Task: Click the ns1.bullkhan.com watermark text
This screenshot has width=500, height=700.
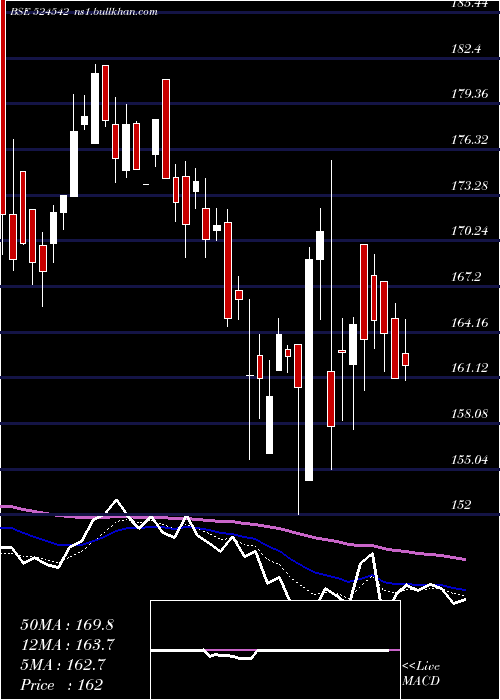Action: tap(115, 12)
